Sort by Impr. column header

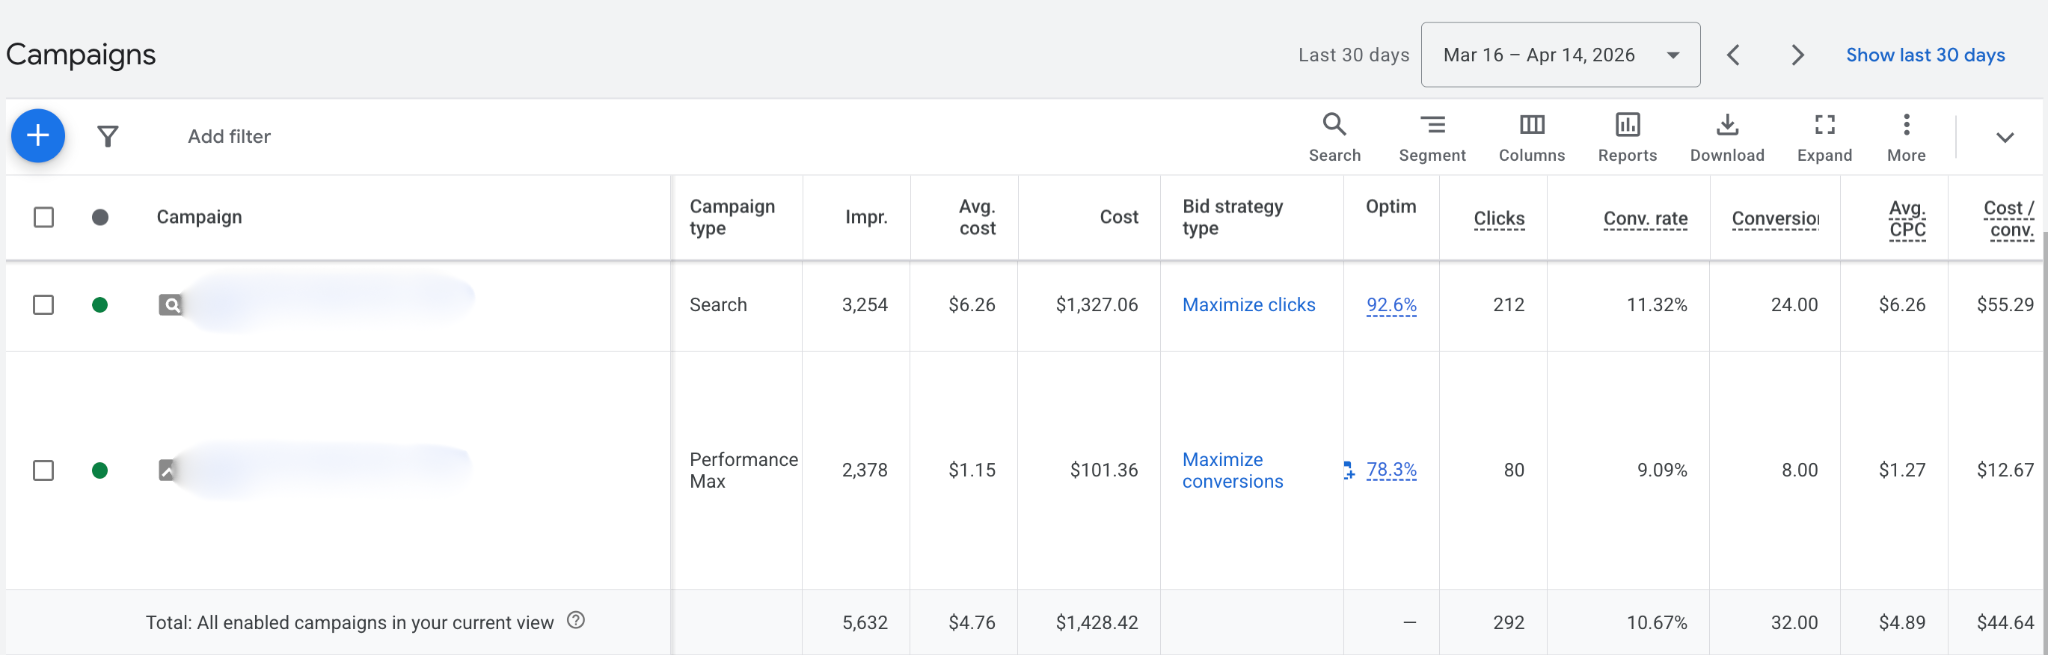[866, 217]
